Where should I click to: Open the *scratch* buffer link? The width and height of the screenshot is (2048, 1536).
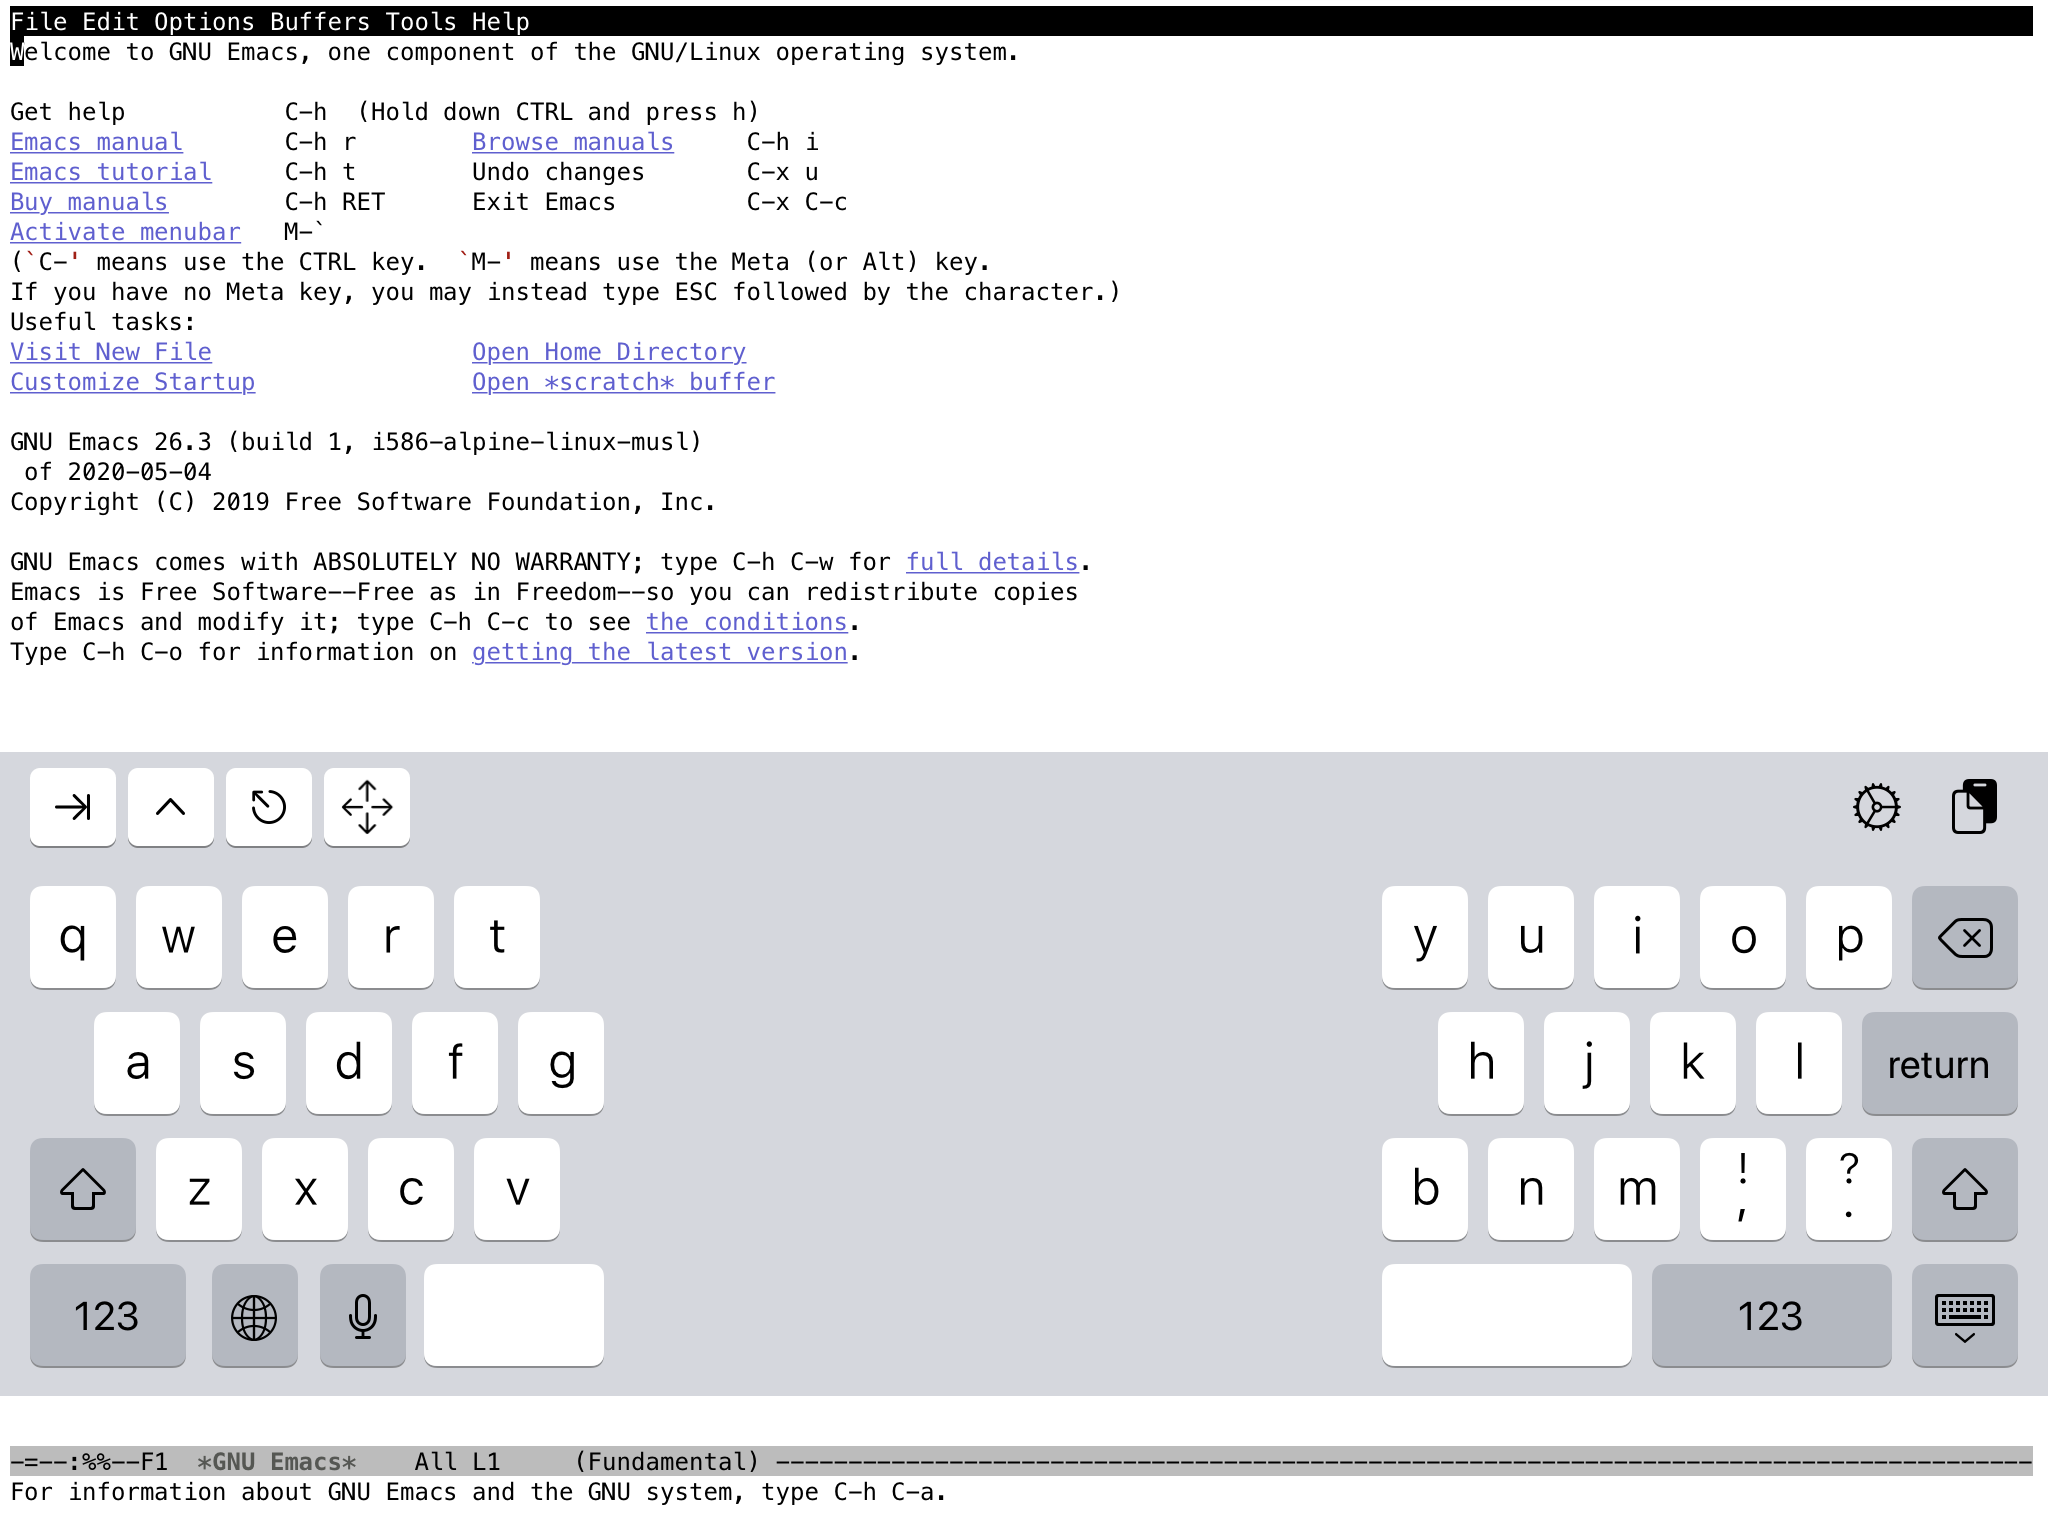point(622,381)
